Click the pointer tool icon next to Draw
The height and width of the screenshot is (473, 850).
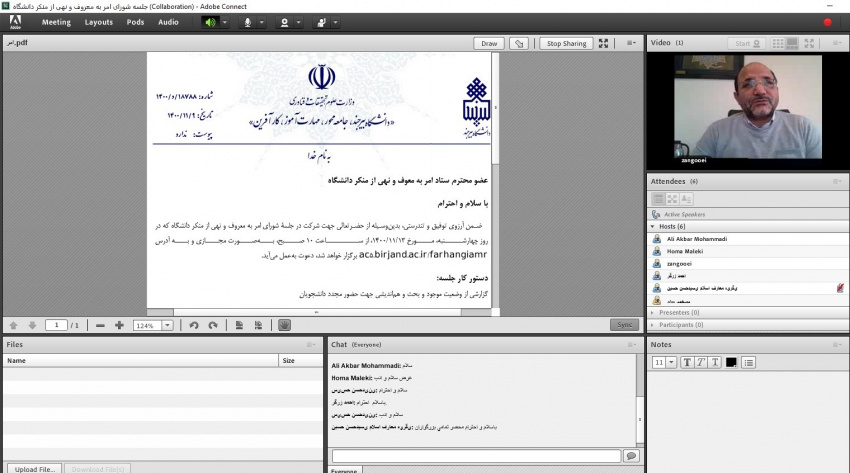[519, 43]
